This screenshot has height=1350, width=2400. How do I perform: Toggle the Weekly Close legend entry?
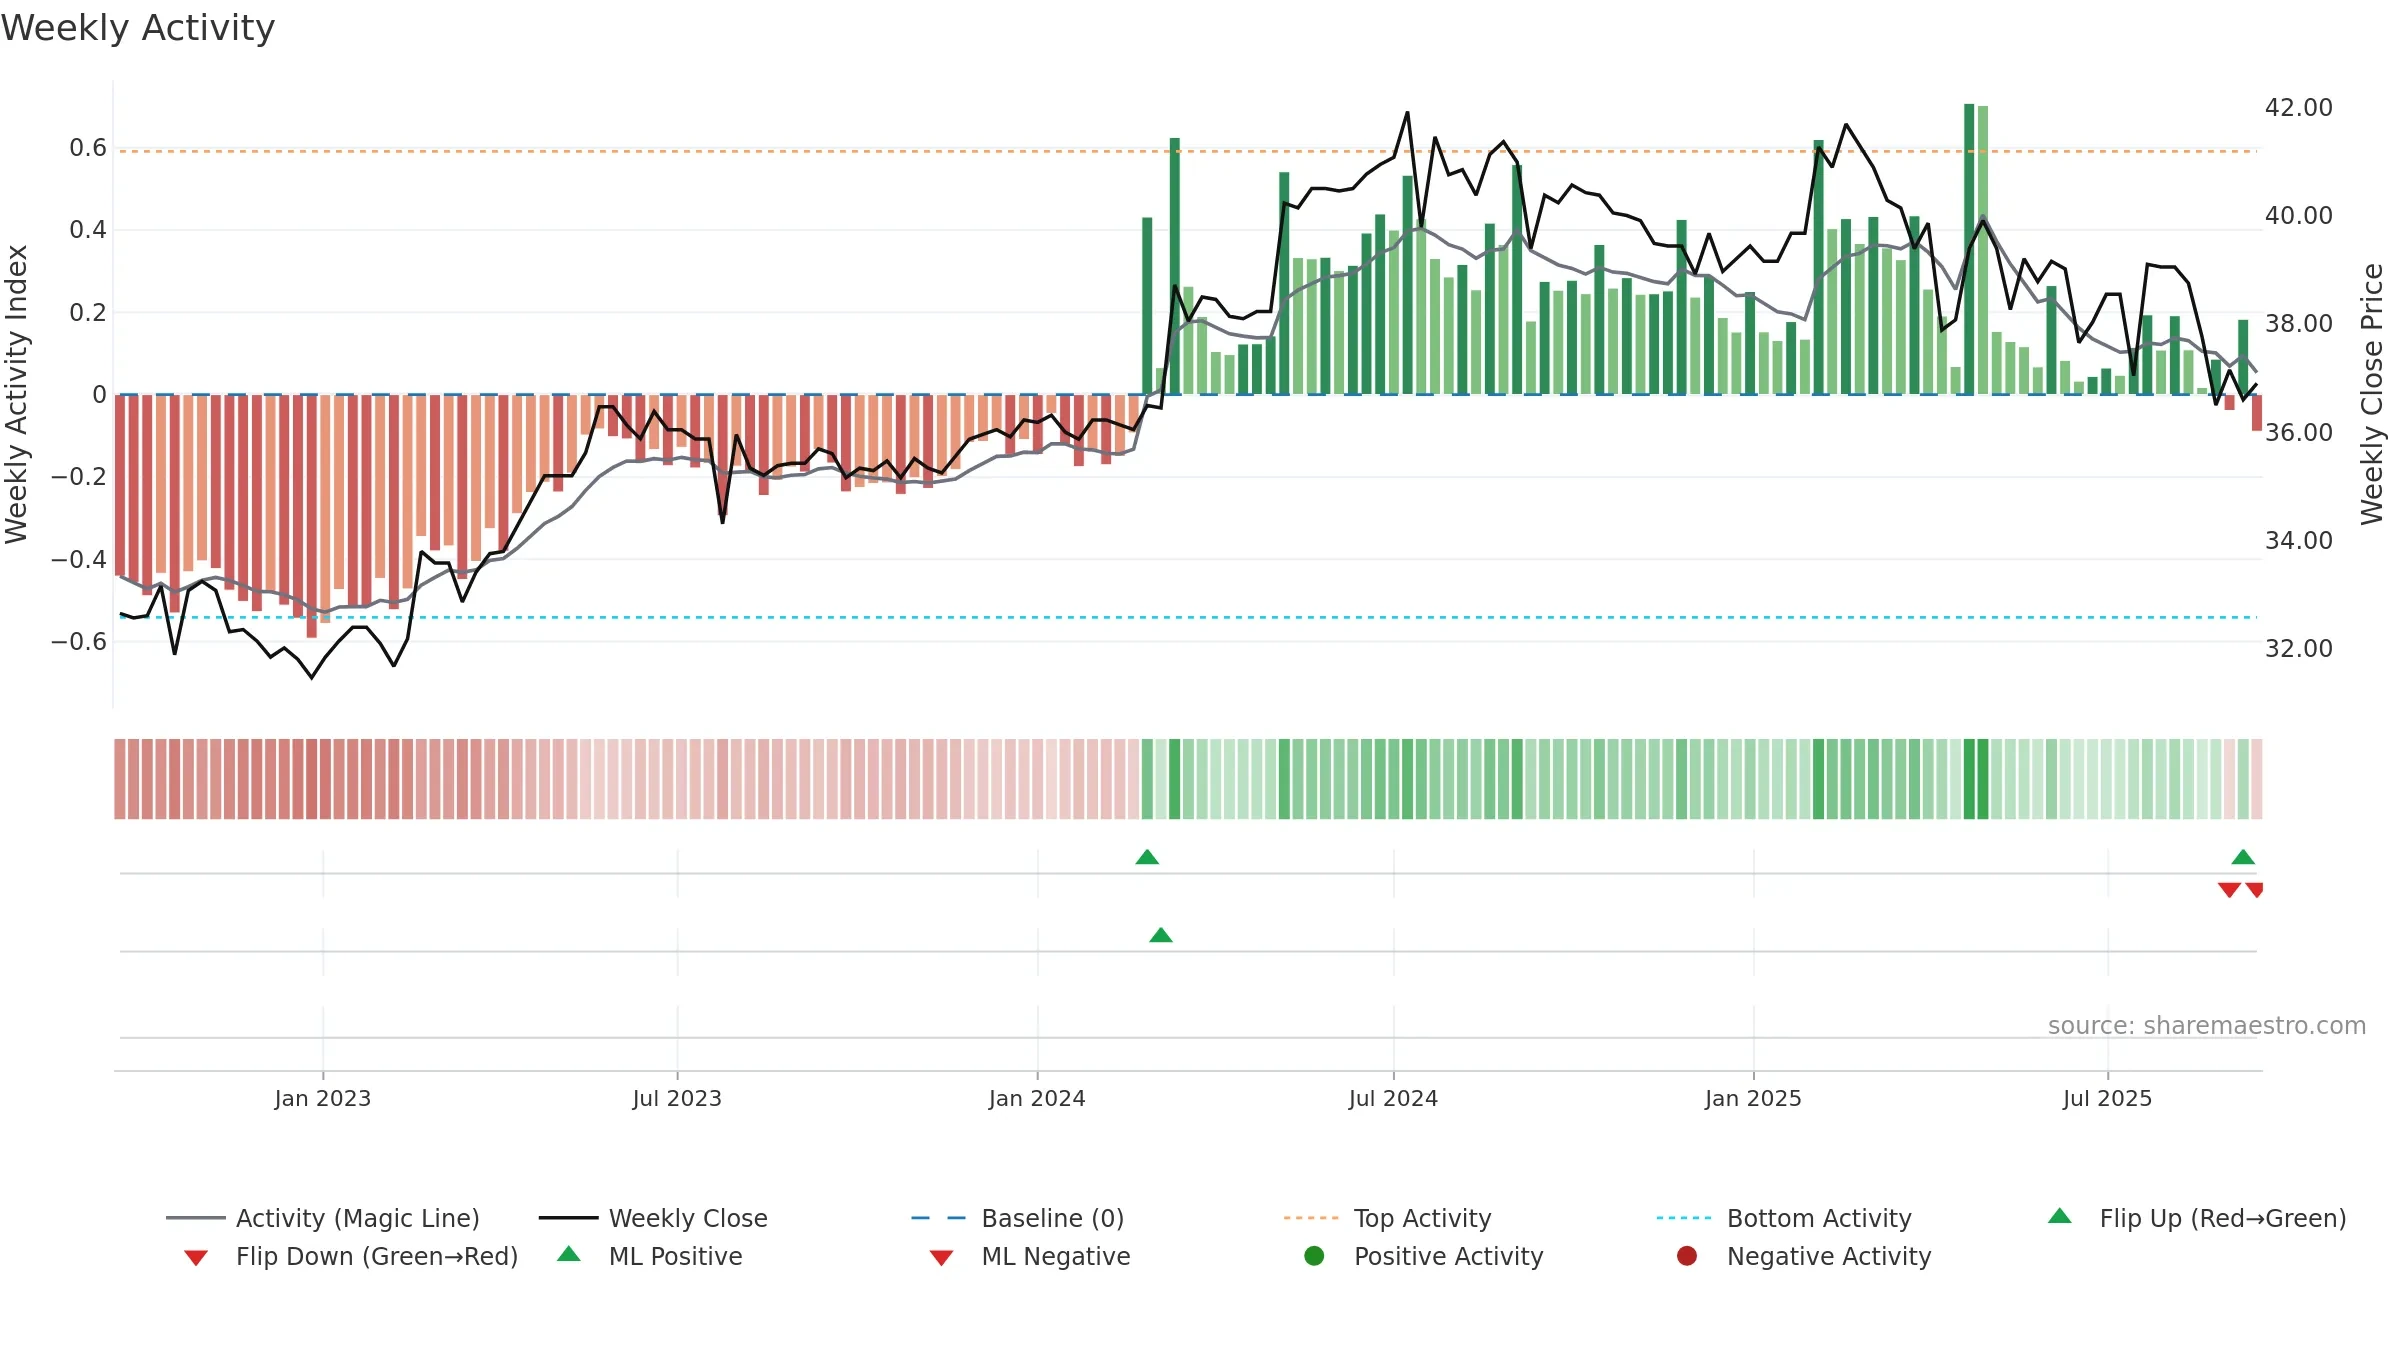point(653,1218)
